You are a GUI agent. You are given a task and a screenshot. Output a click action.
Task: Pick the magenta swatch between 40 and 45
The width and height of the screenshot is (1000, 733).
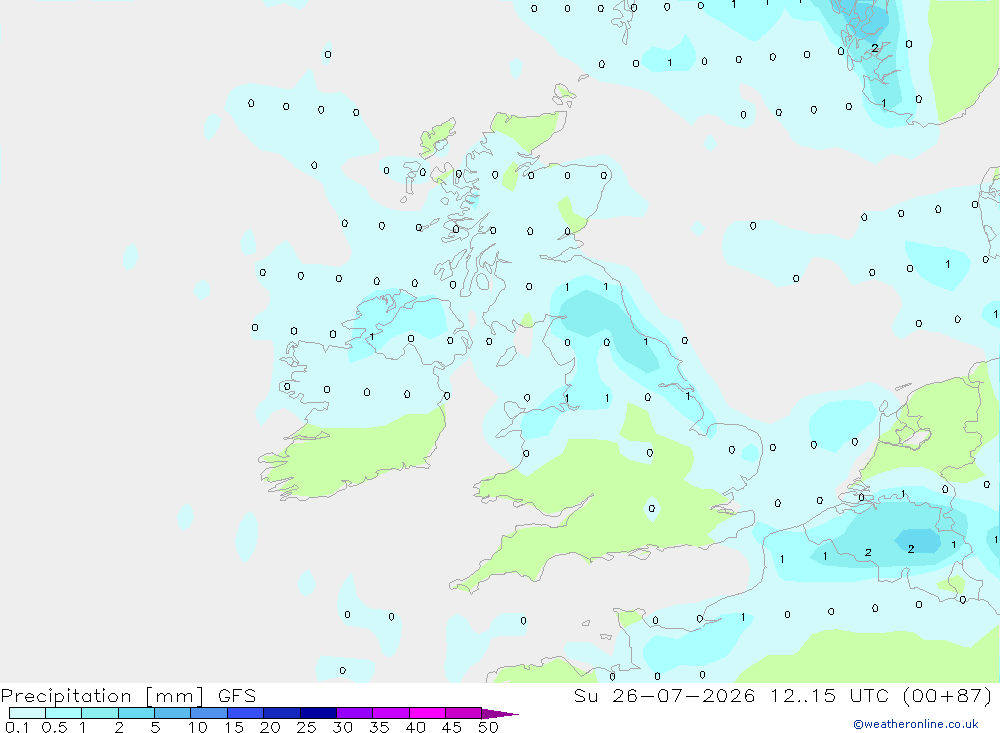point(427,713)
